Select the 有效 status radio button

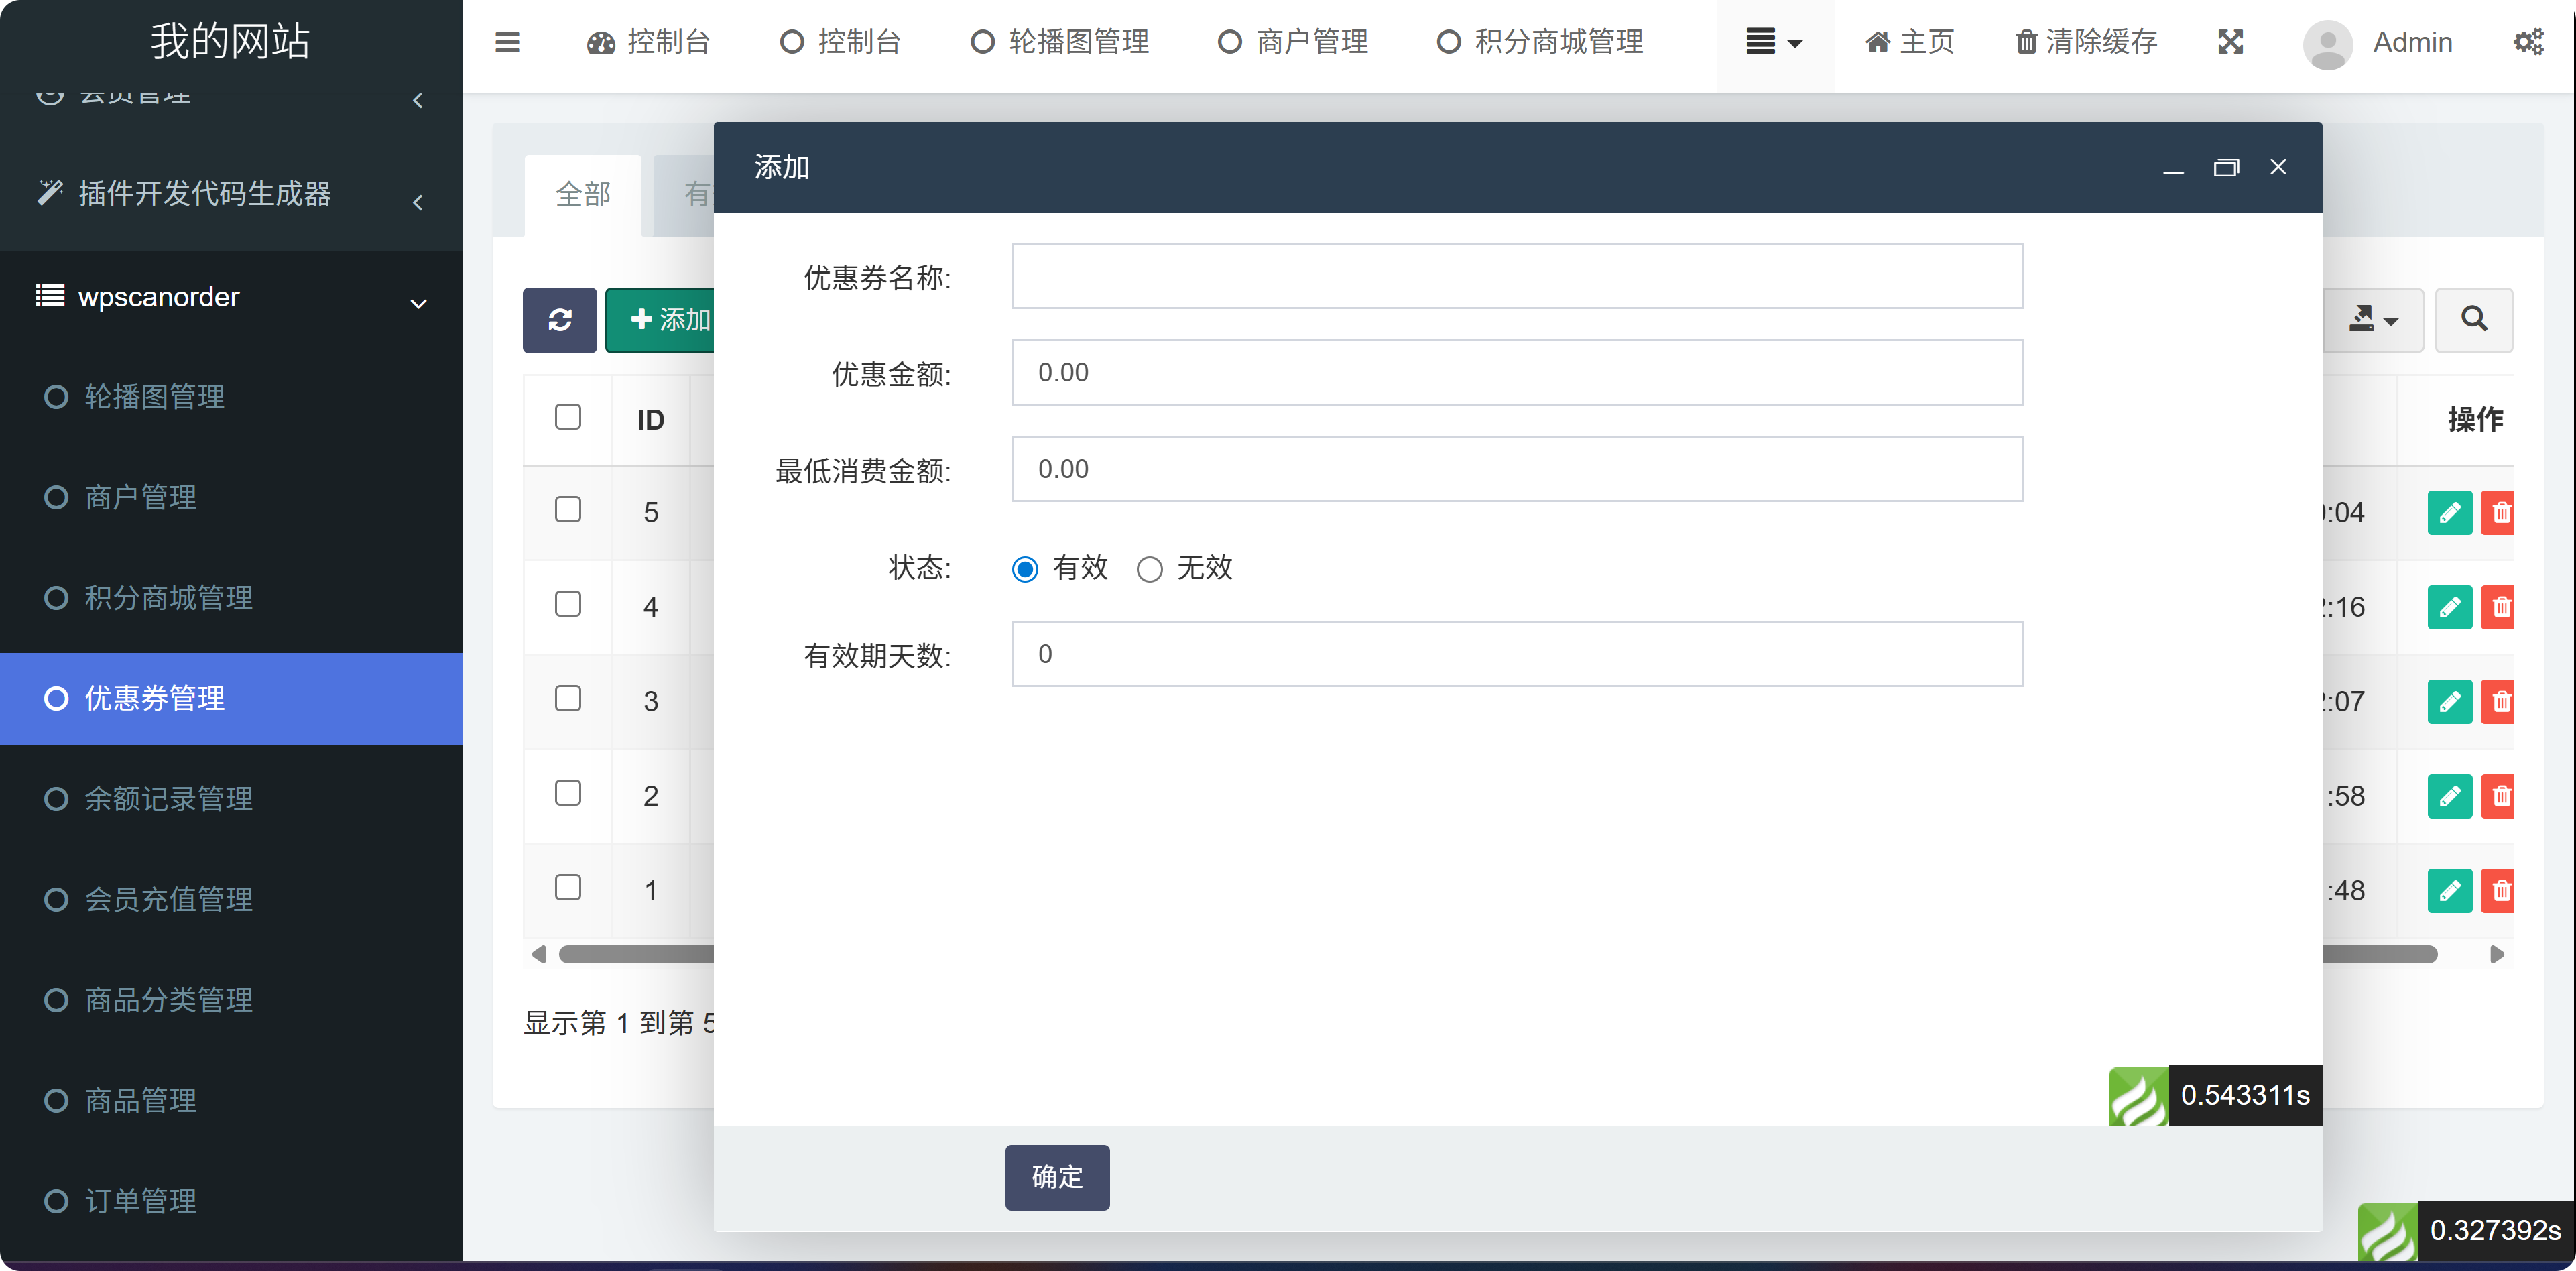pyautogui.click(x=1024, y=568)
